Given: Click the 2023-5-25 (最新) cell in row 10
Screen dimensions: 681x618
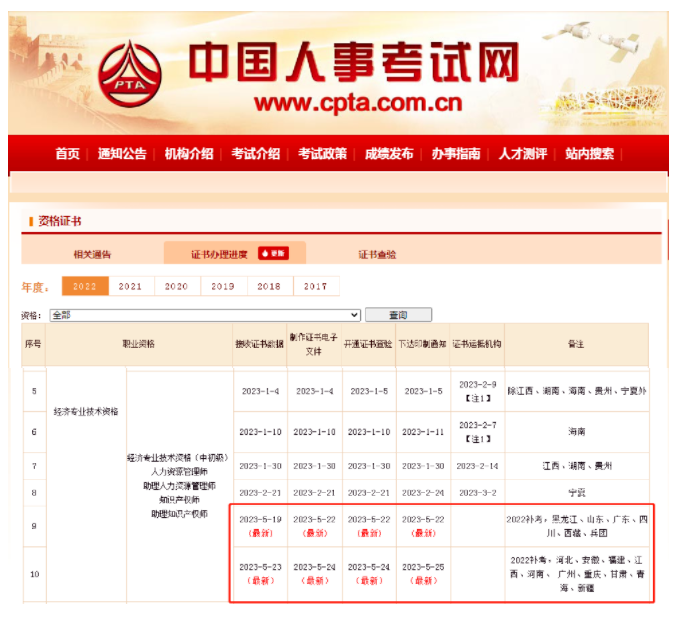Looking at the screenshot, I should coord(423,574).
